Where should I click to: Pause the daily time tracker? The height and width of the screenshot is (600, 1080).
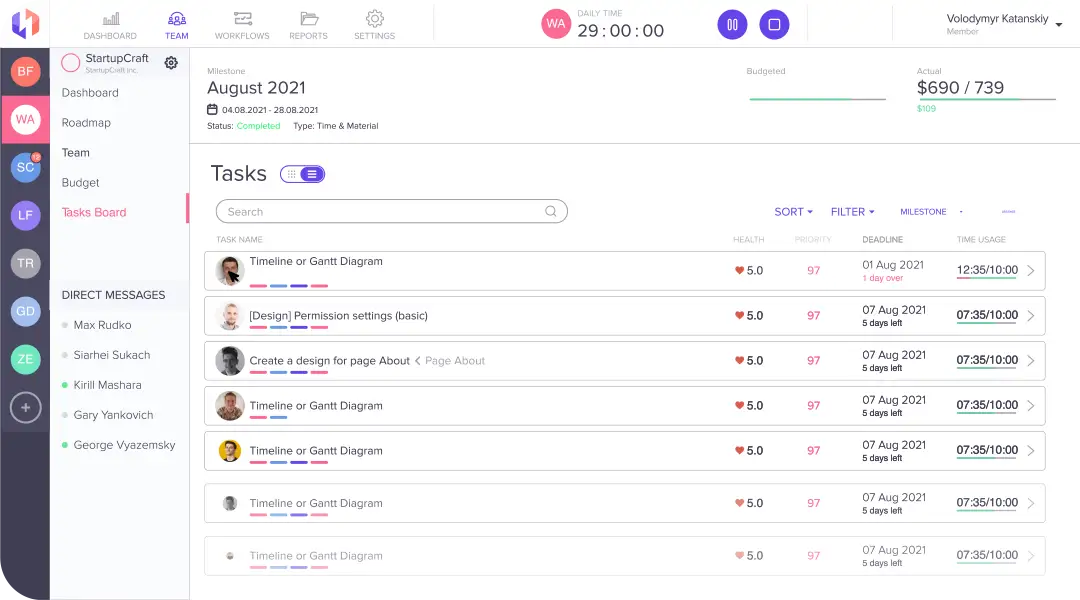pyautogui.click(x=732, y=25)
